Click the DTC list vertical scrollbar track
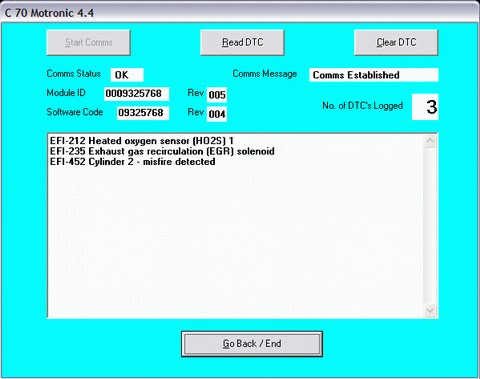Viewport: 480px width, 379px height. pos(430,226)
